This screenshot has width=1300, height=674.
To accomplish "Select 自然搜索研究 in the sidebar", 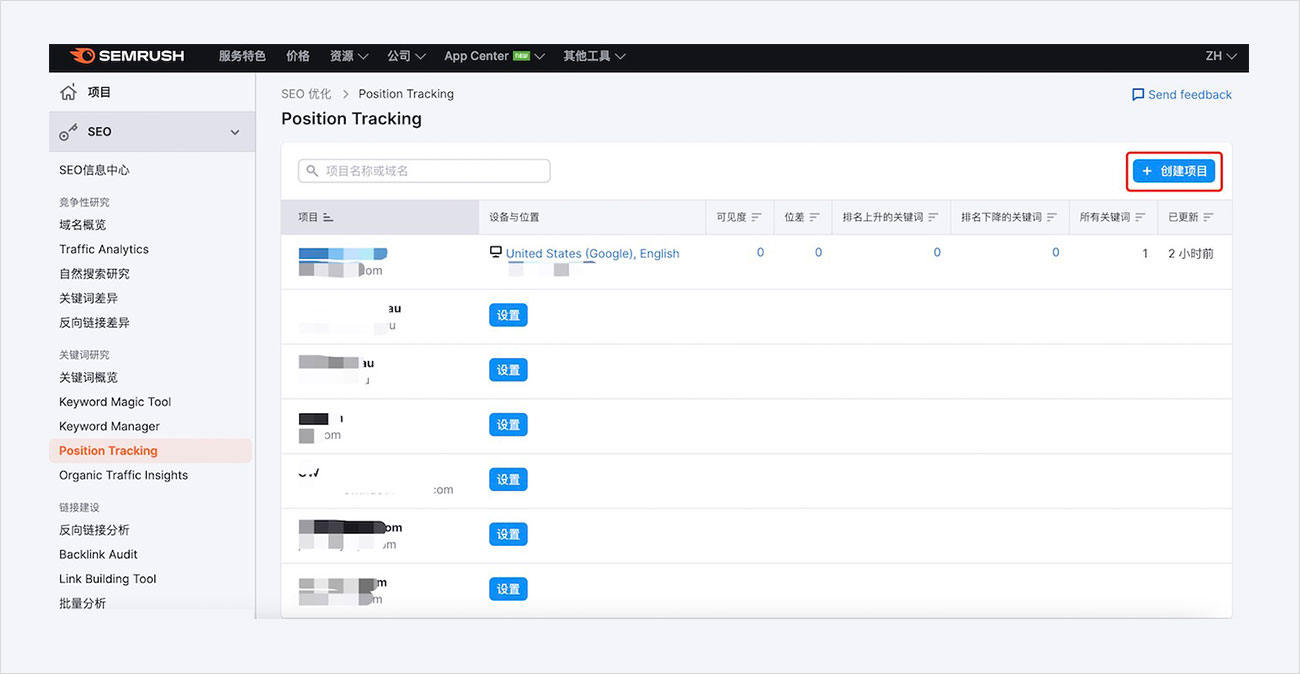I will (94, 274).
